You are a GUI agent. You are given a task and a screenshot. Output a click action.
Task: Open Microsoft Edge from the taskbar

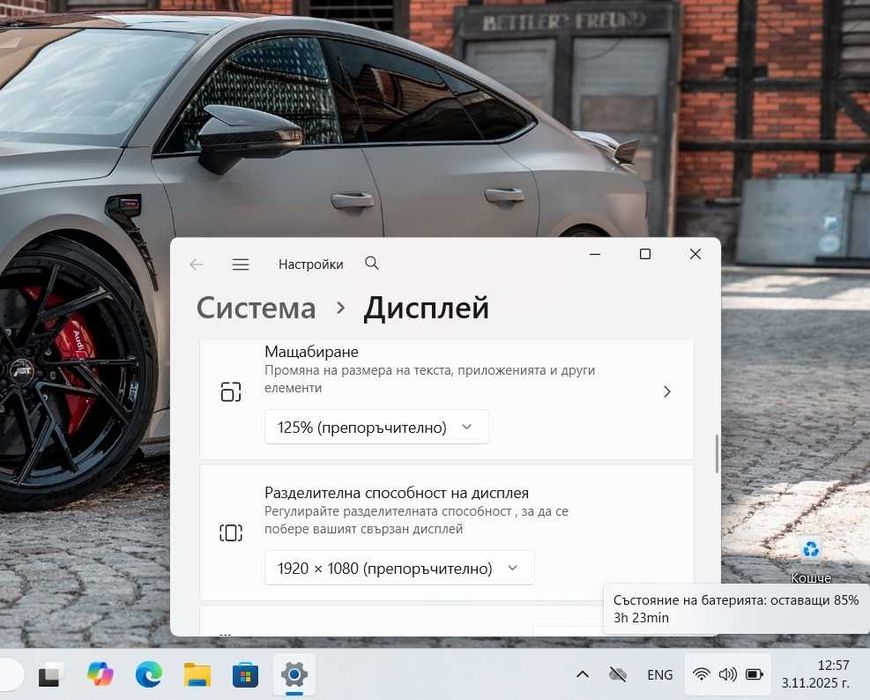149,674
